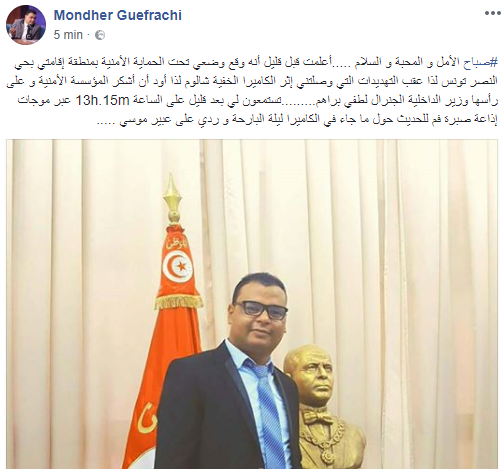Open the attached post photo
This screenshot has width=503, height=469.
(252, 304)
